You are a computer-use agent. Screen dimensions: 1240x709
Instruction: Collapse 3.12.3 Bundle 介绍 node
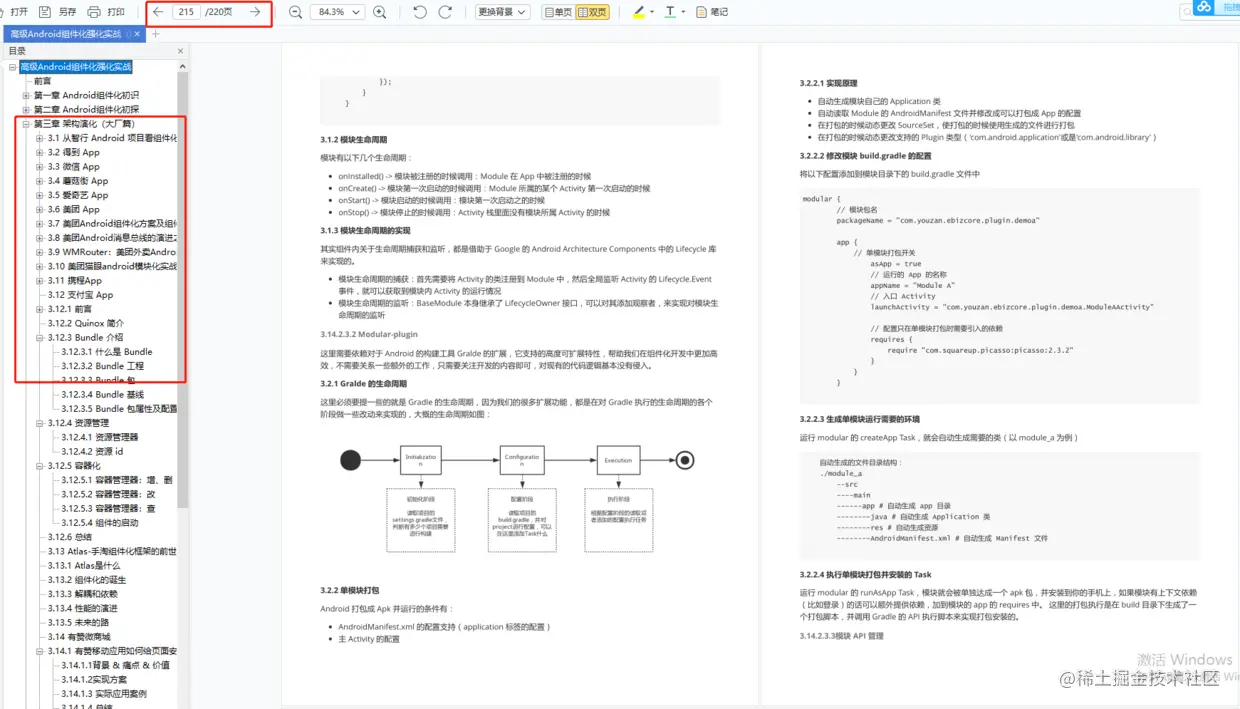point(40,338)
